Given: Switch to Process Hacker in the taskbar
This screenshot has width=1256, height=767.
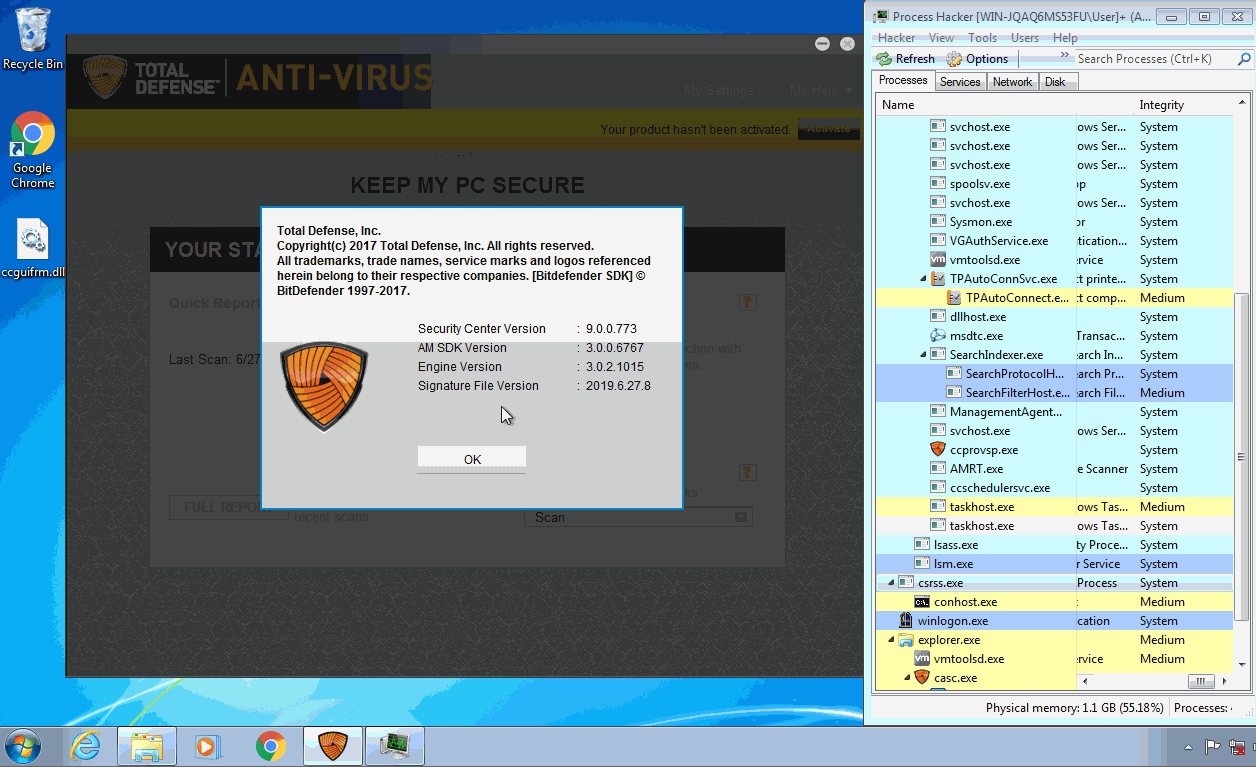Looking at the screenshot, I should [x=395, y=746].
